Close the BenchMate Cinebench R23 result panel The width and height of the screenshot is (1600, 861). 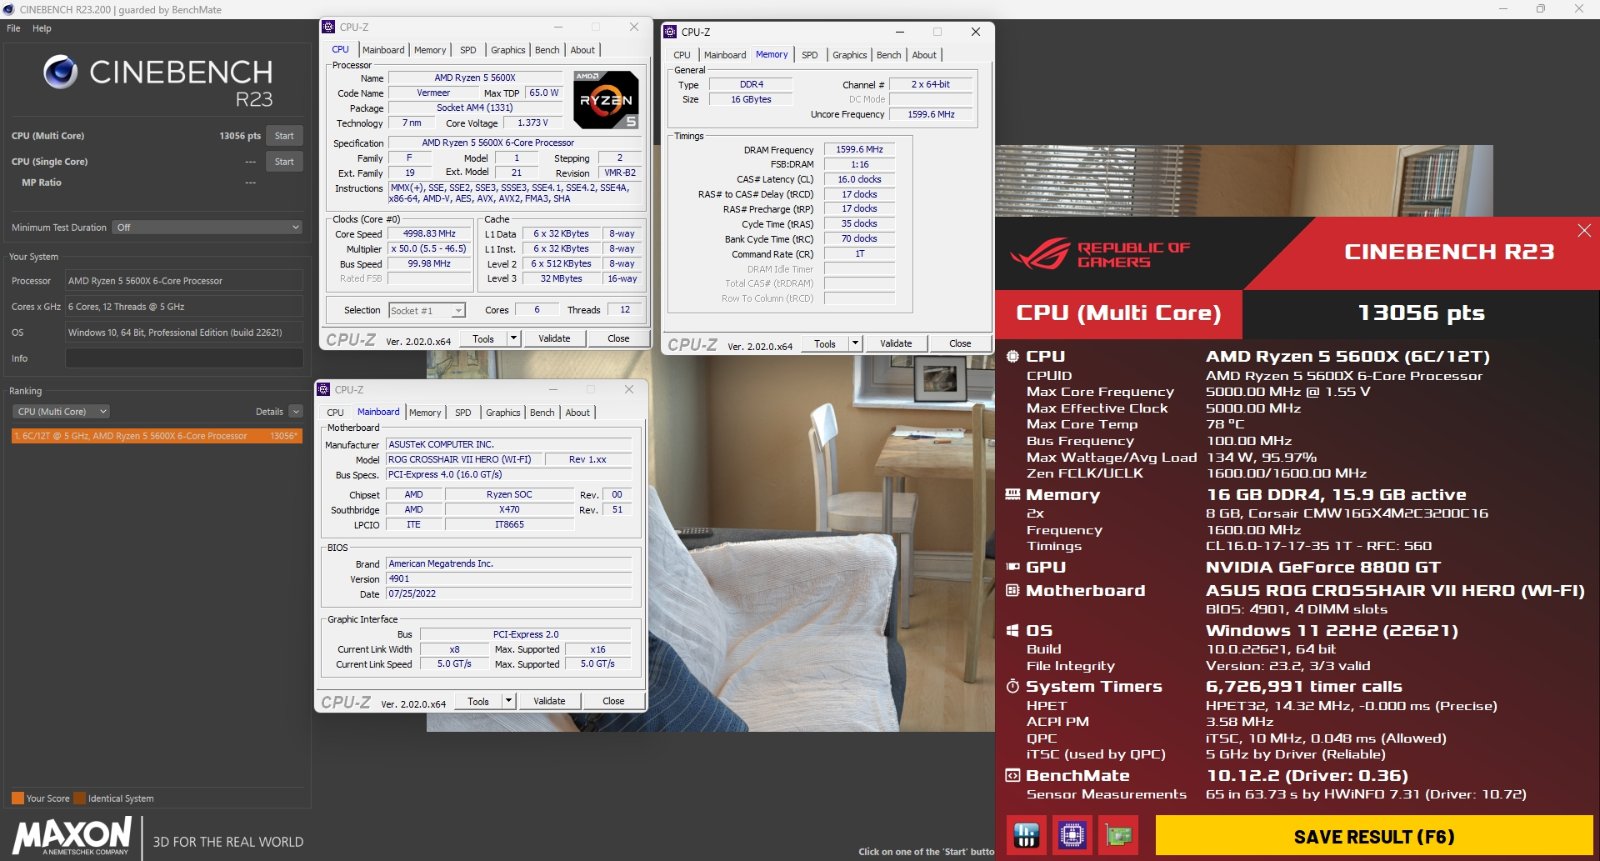(x=1584, y=231)
